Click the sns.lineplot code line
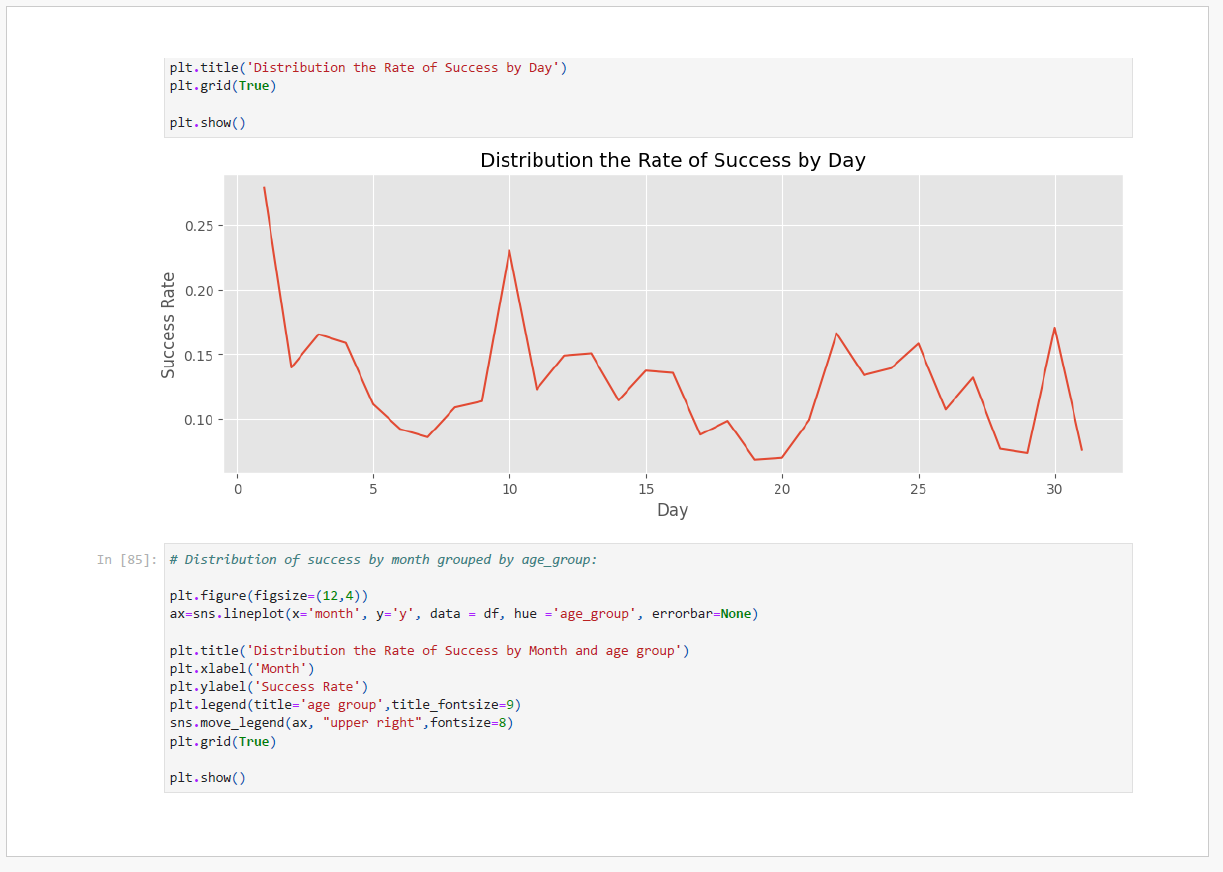The image size is (1223, 872). pyautogui.click(x=463, y=614)
